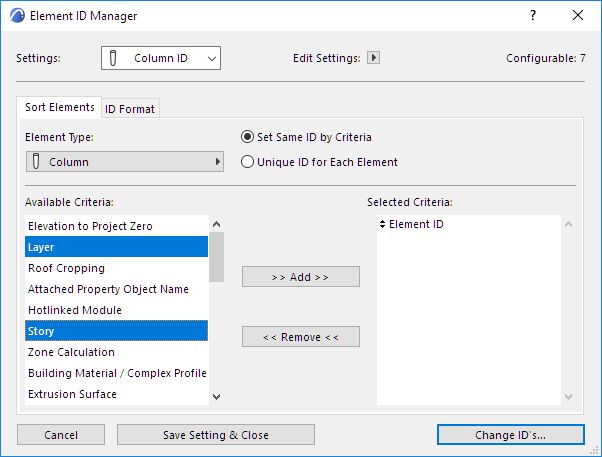Screen dimensions: 602x457
Task: Open the Column ID settings dropdown
Action: [x=160, y=58]
